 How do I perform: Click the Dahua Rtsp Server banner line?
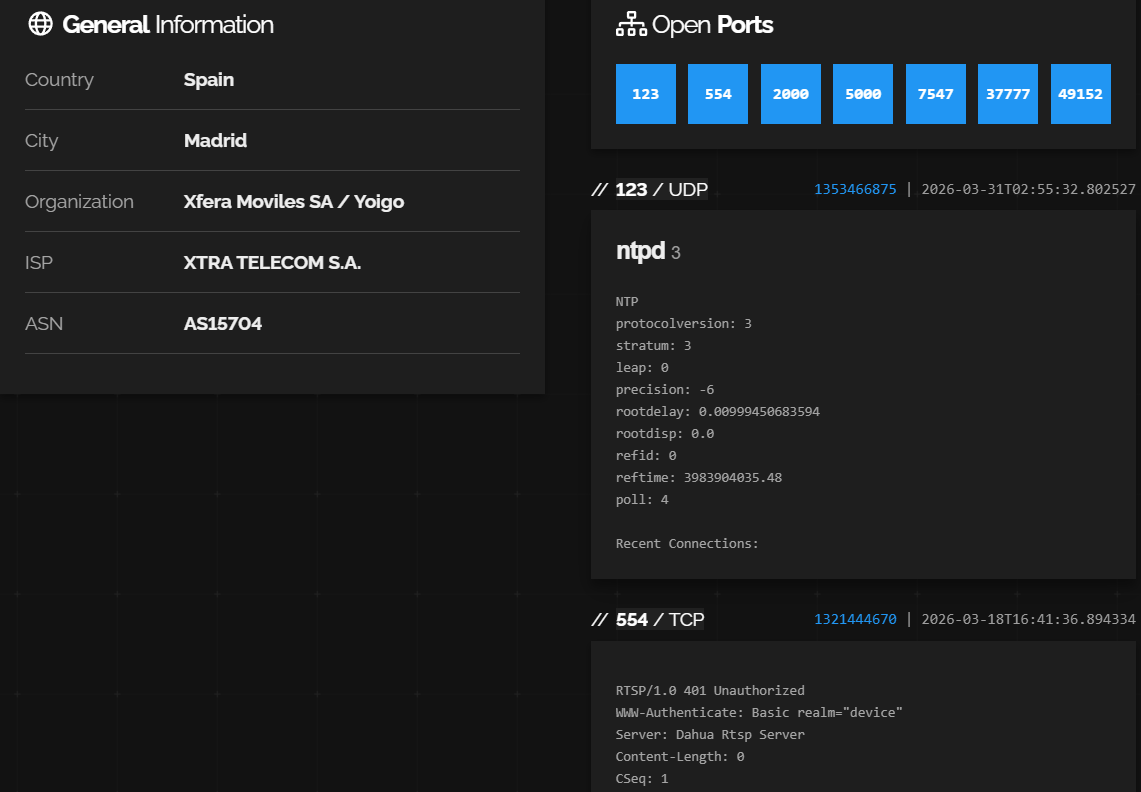(x=710, y=735)
